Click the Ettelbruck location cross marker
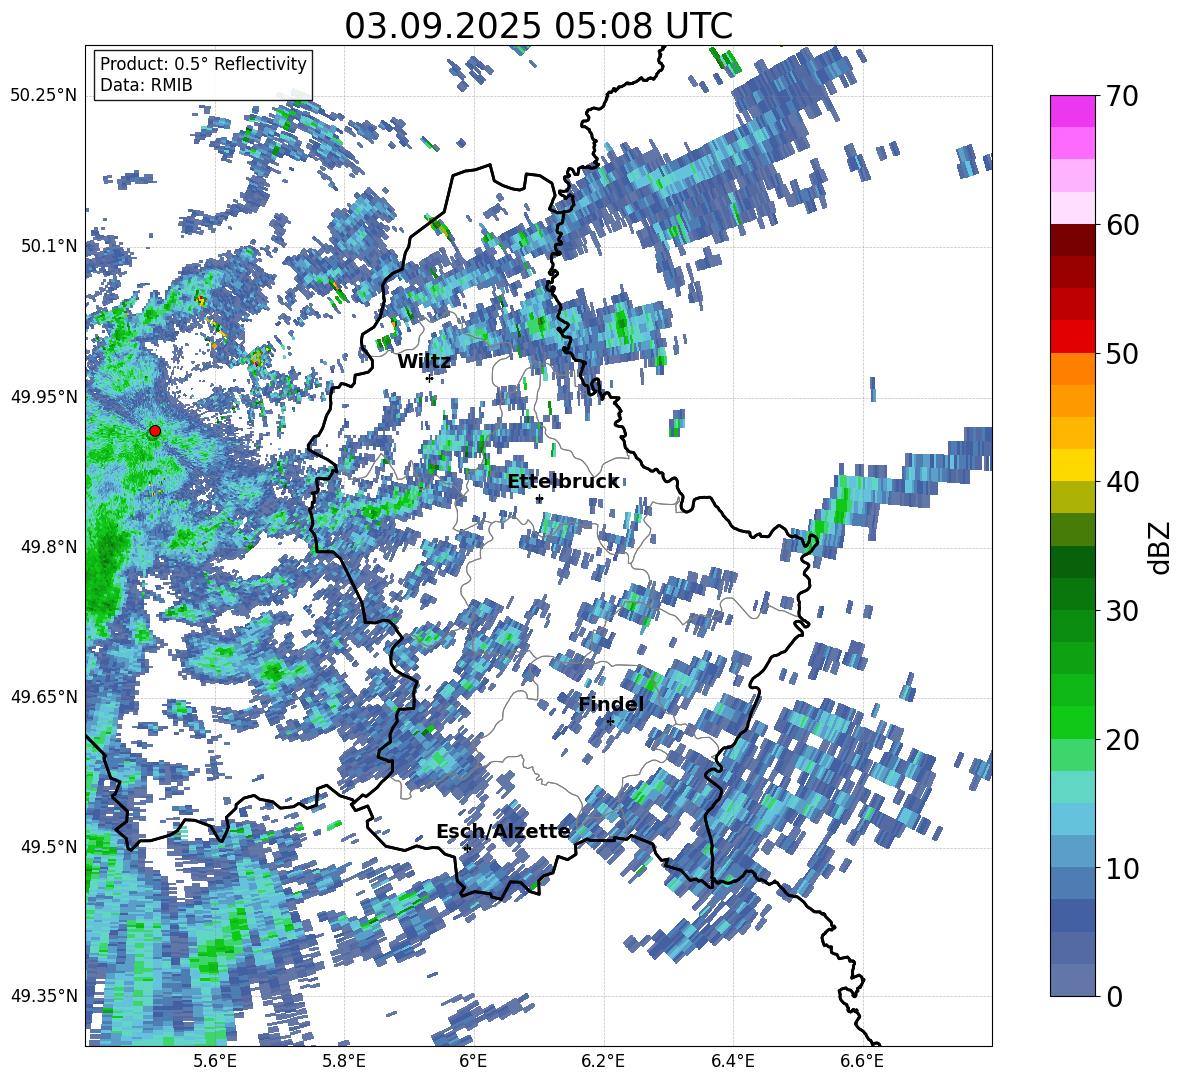 coord(539,499)
